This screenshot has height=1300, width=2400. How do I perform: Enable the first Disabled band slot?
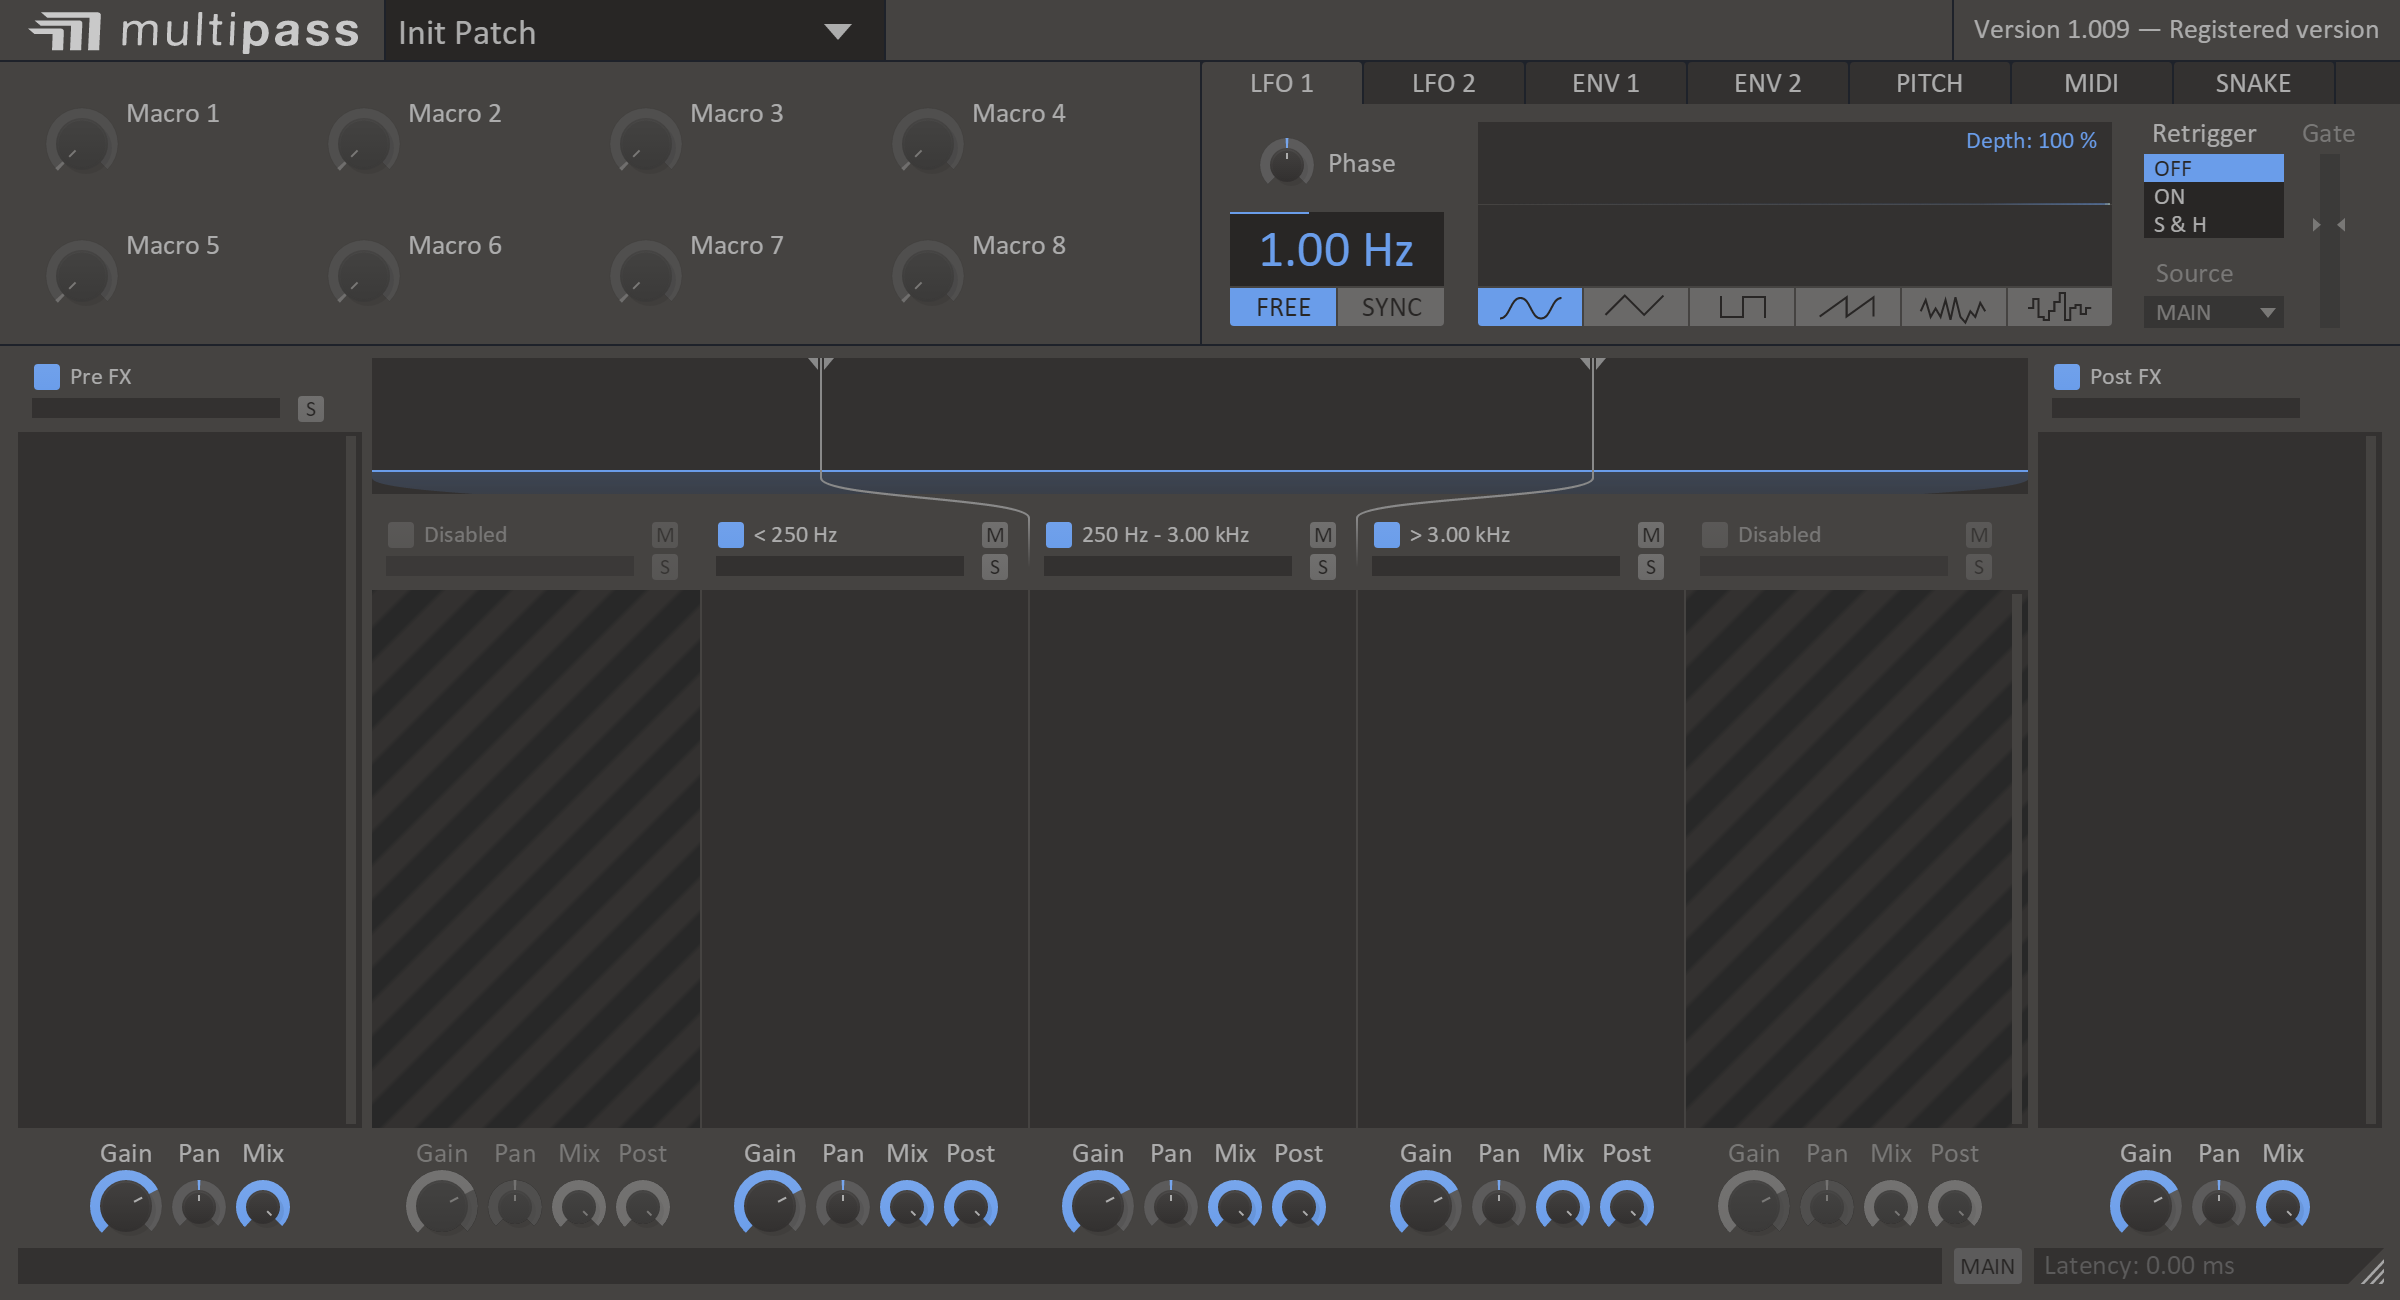point(401,535)
